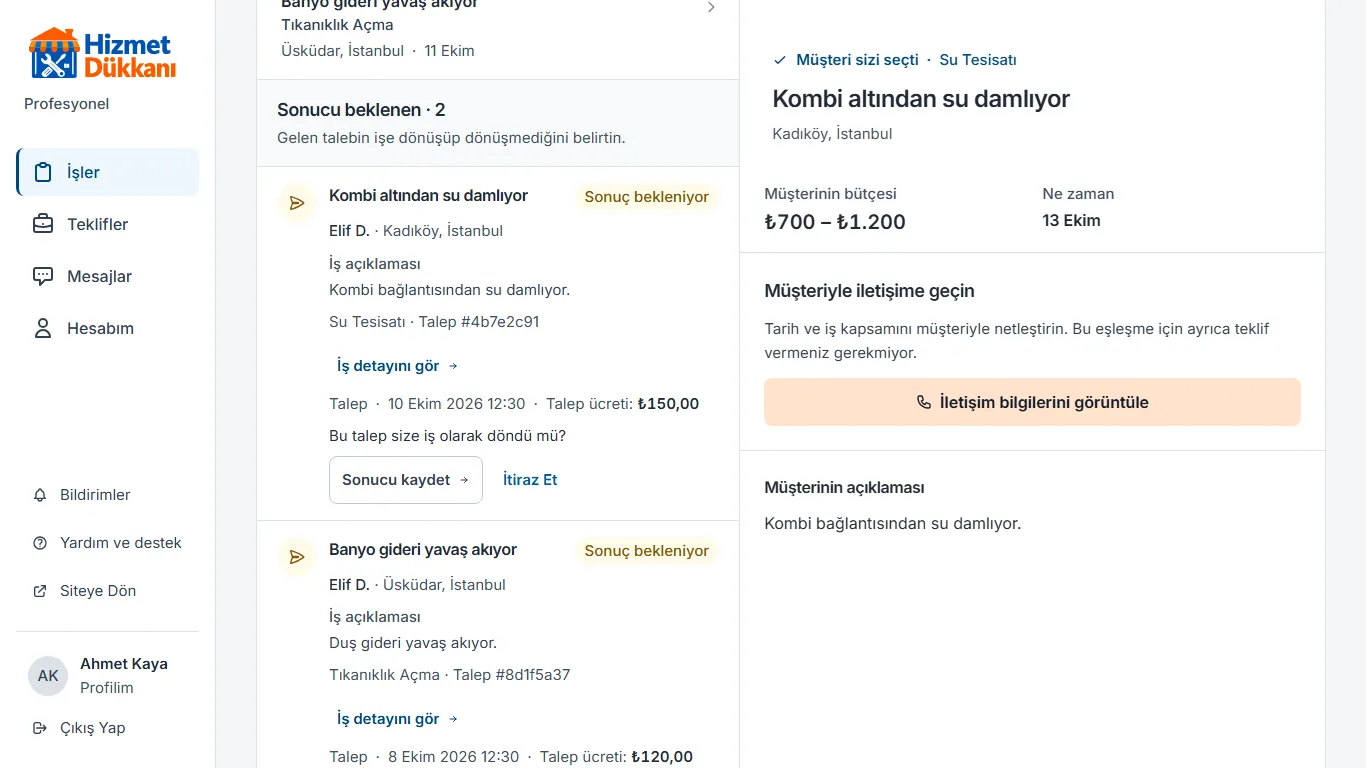Click Çıkış Yap to sign out
This screenshot has width=1366, height=768.
click(x=108, y=728)
